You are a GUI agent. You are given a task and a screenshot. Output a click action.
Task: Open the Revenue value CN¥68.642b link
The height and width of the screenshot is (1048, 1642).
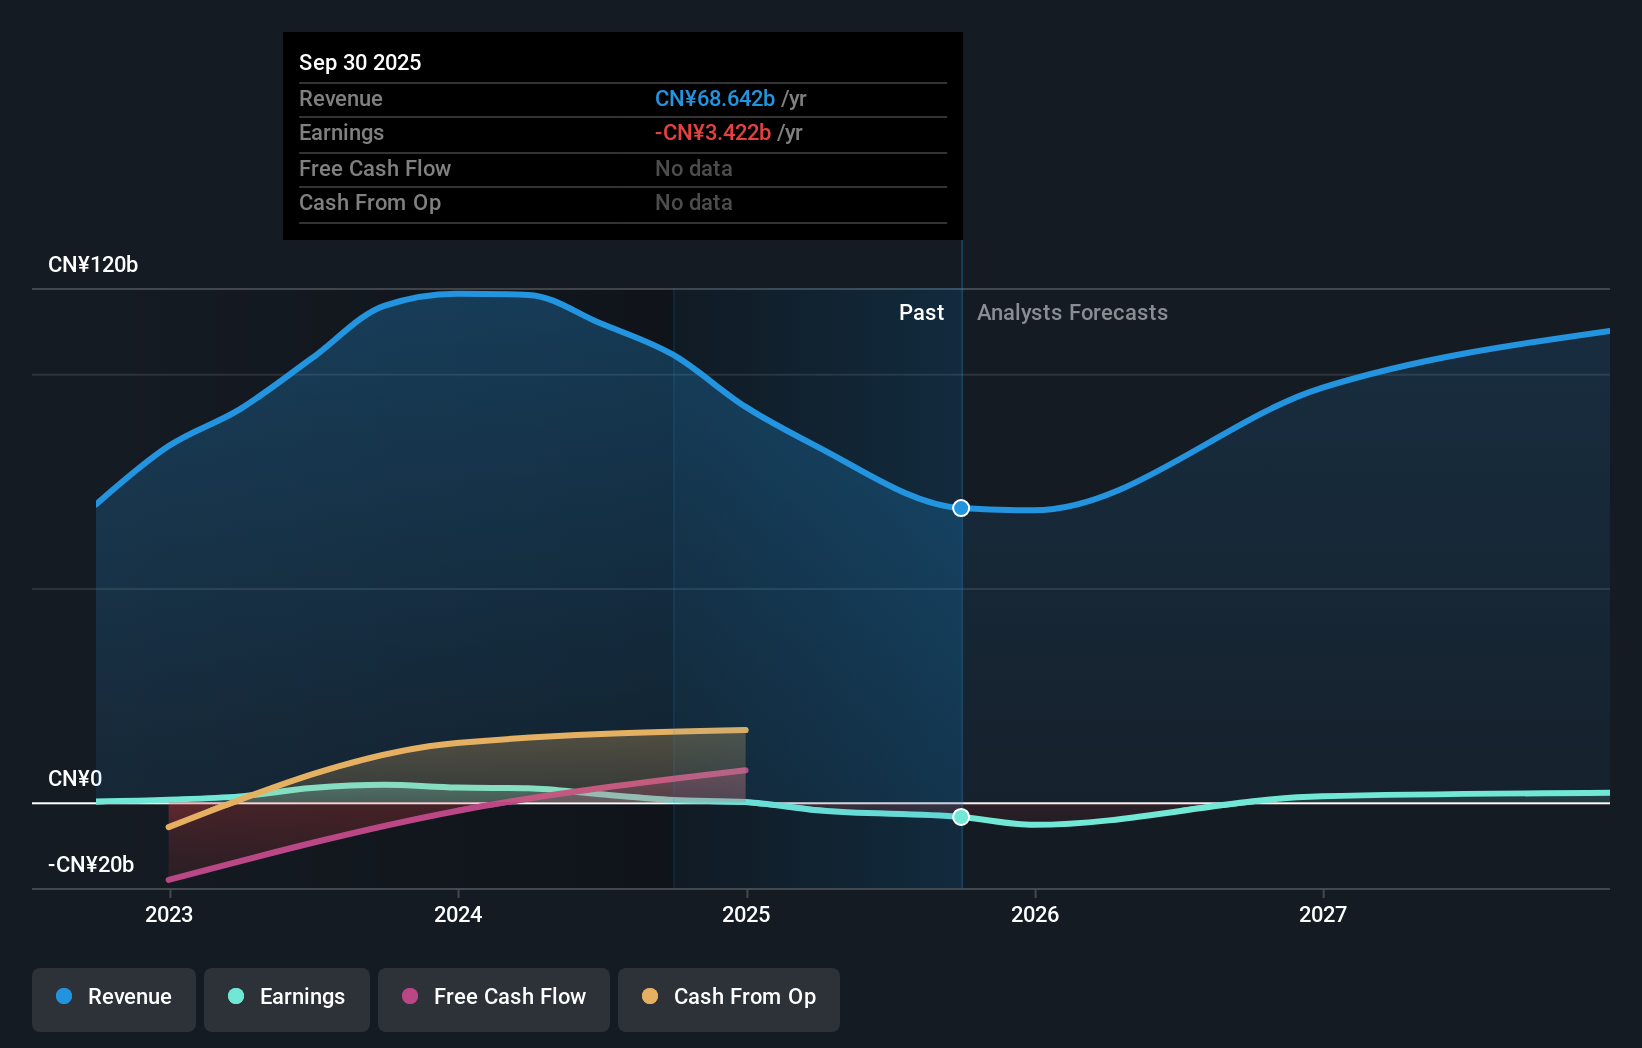coord(713,99)
